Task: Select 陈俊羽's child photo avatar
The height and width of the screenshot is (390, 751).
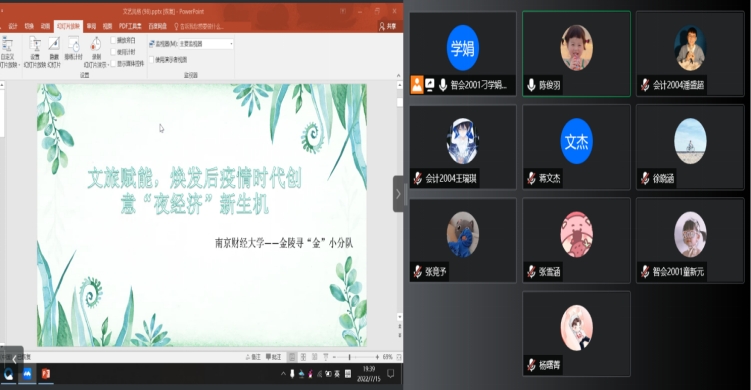Action: coord(576,48)
